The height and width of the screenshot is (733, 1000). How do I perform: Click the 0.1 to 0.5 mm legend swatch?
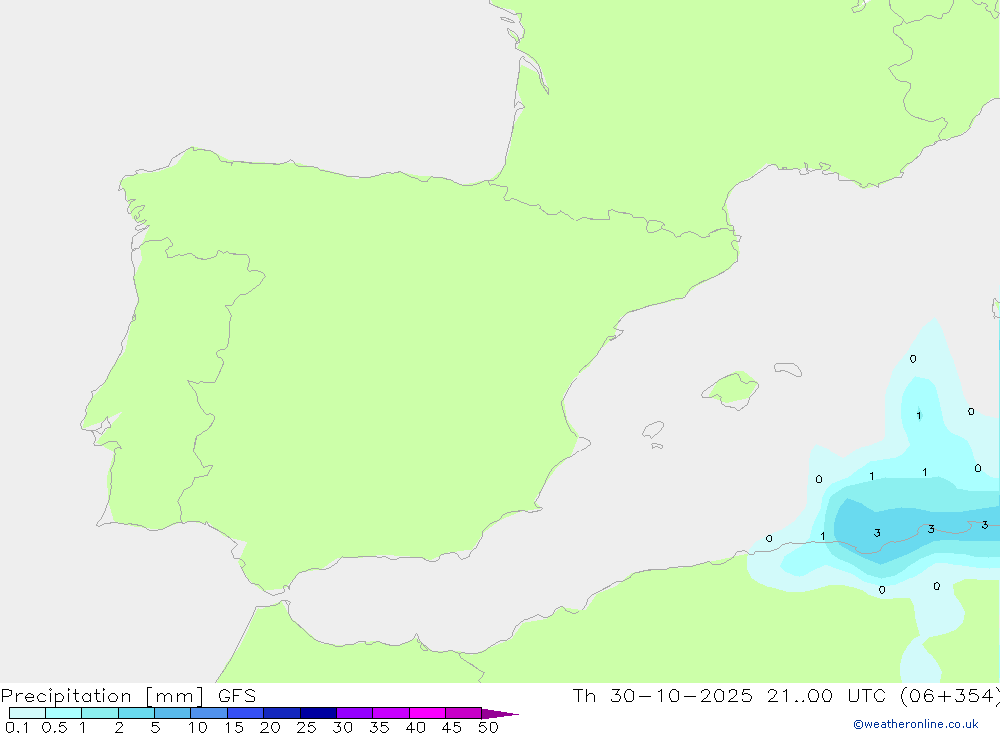coord(27,713)
